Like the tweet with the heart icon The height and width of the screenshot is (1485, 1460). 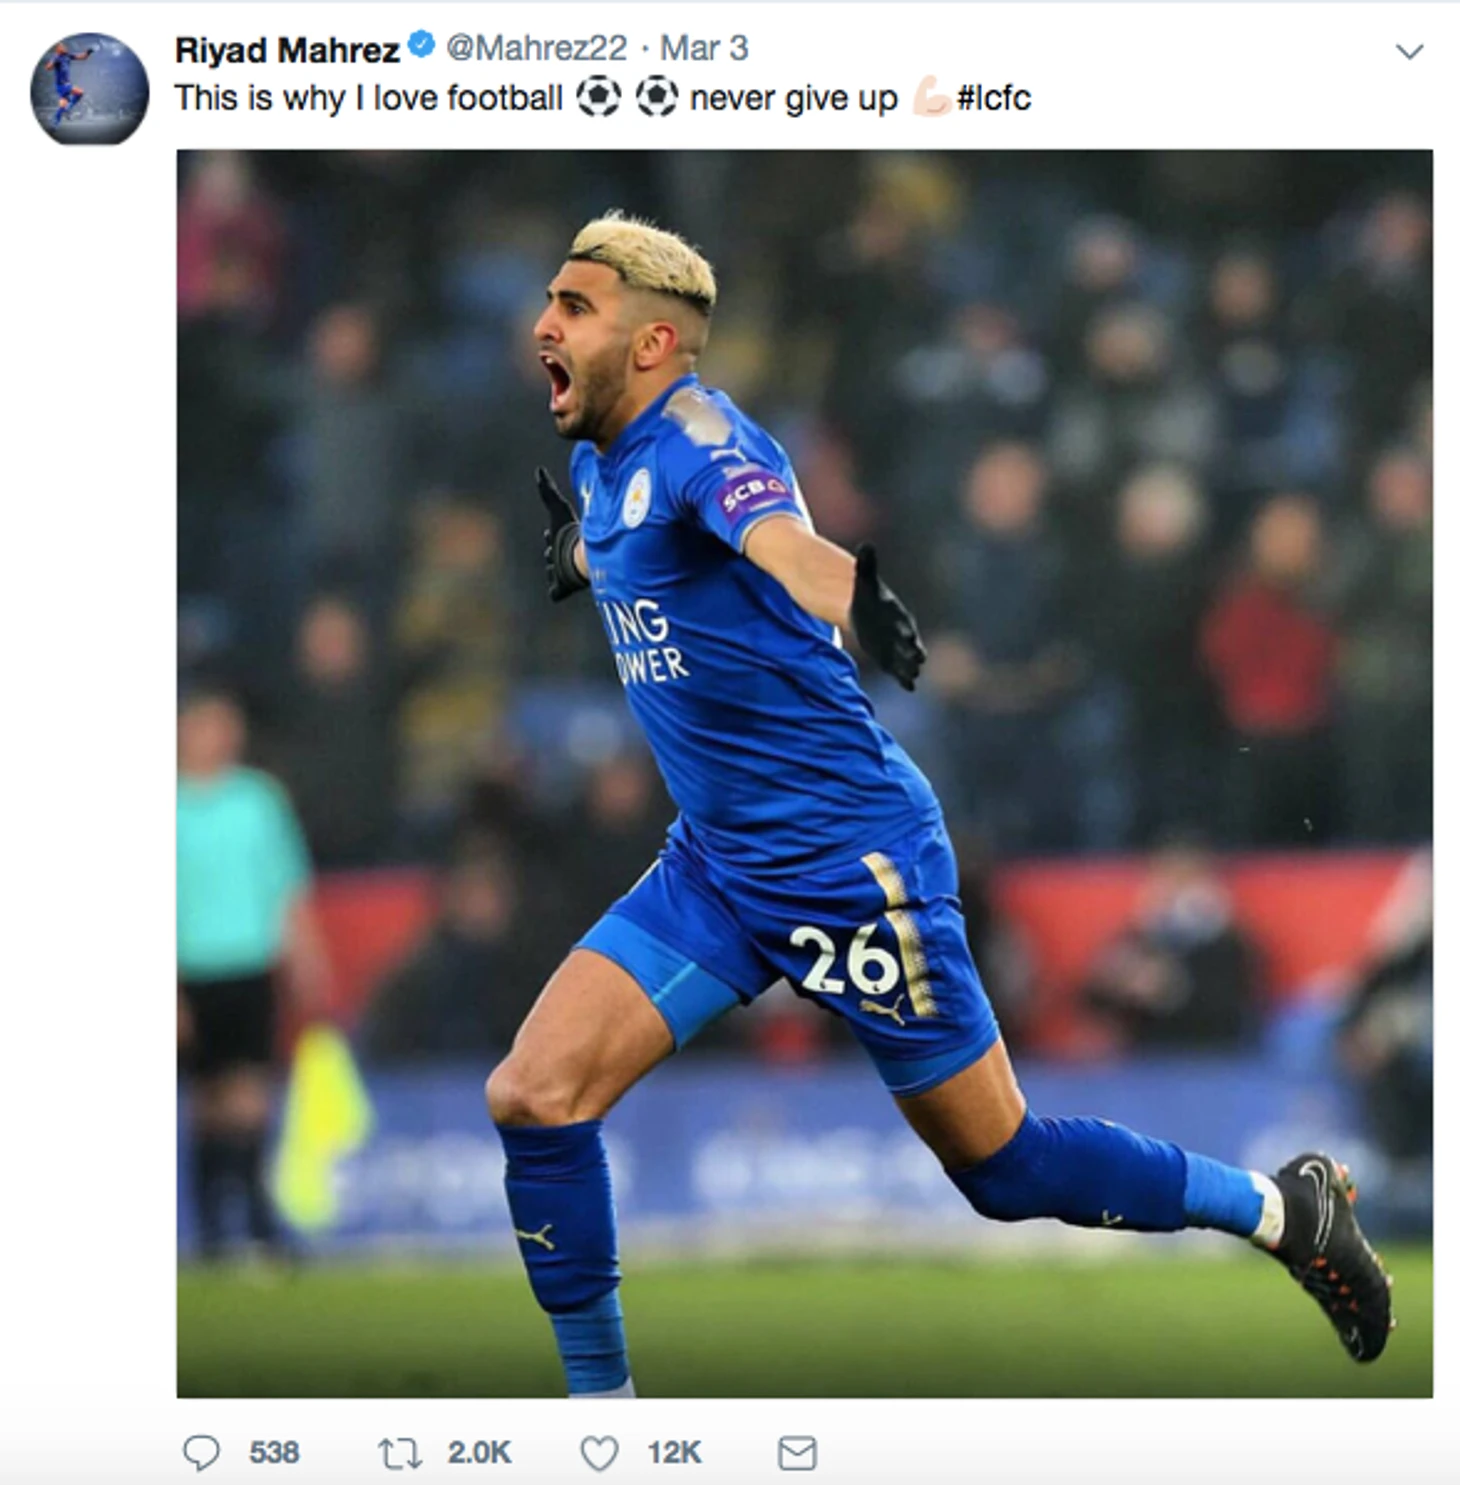coord(600,1453)
